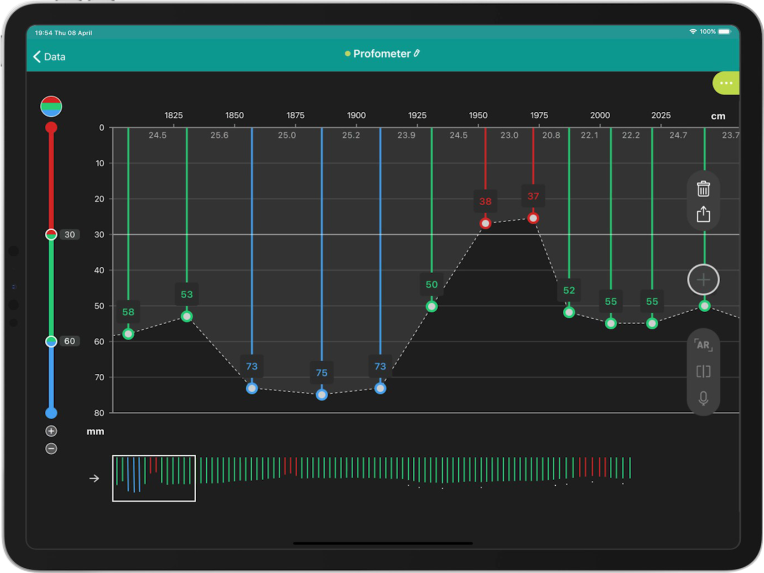The height and width of the screenshot is (573, 764).
Task: Select the 55 marker near 2025 cm
Action: pos(652,323)
